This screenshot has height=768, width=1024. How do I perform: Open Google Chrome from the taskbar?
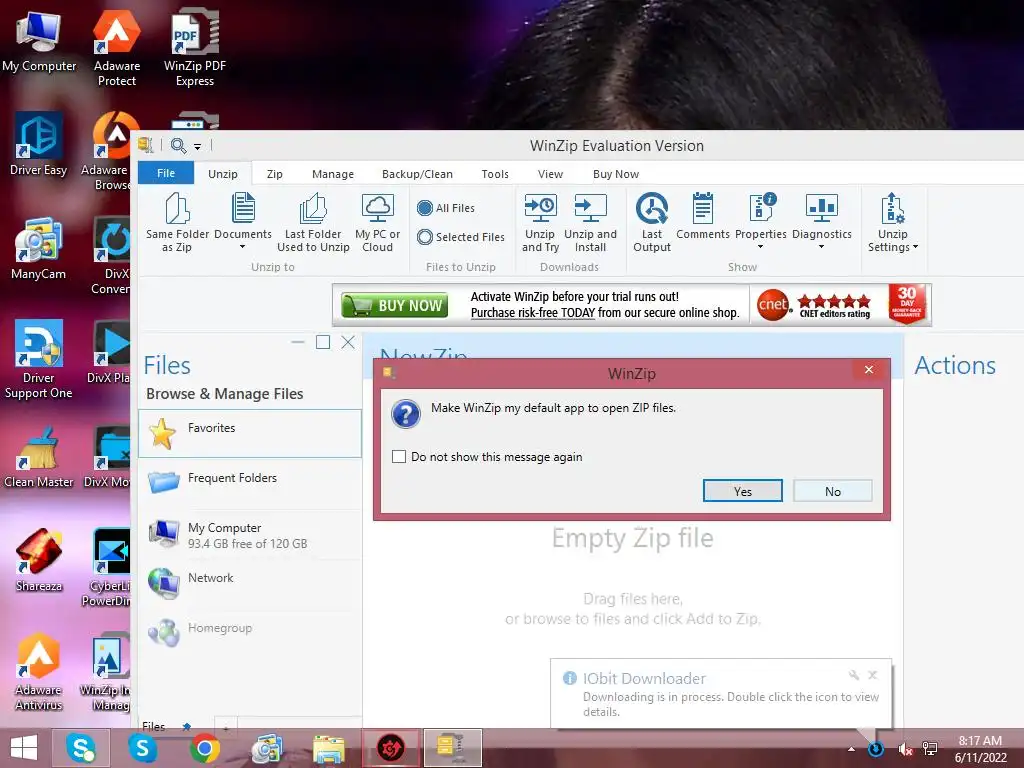204,748
